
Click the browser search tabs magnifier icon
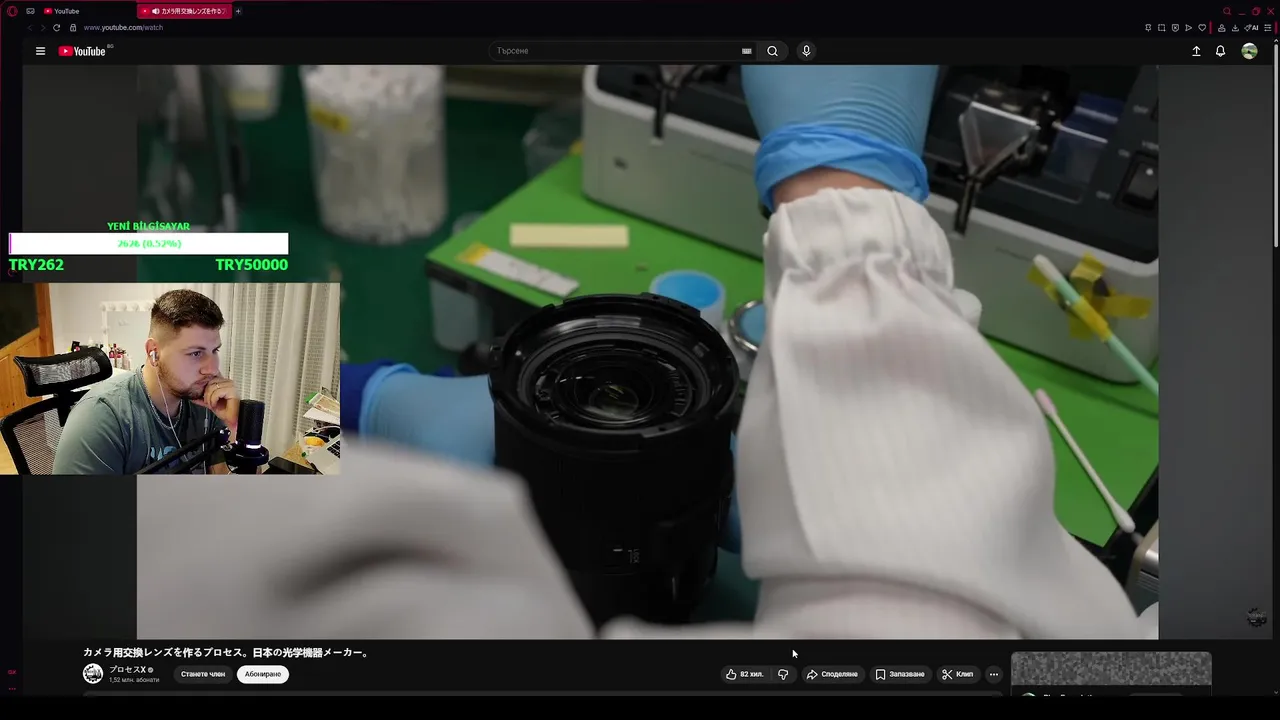click(x=1227, y=11)
